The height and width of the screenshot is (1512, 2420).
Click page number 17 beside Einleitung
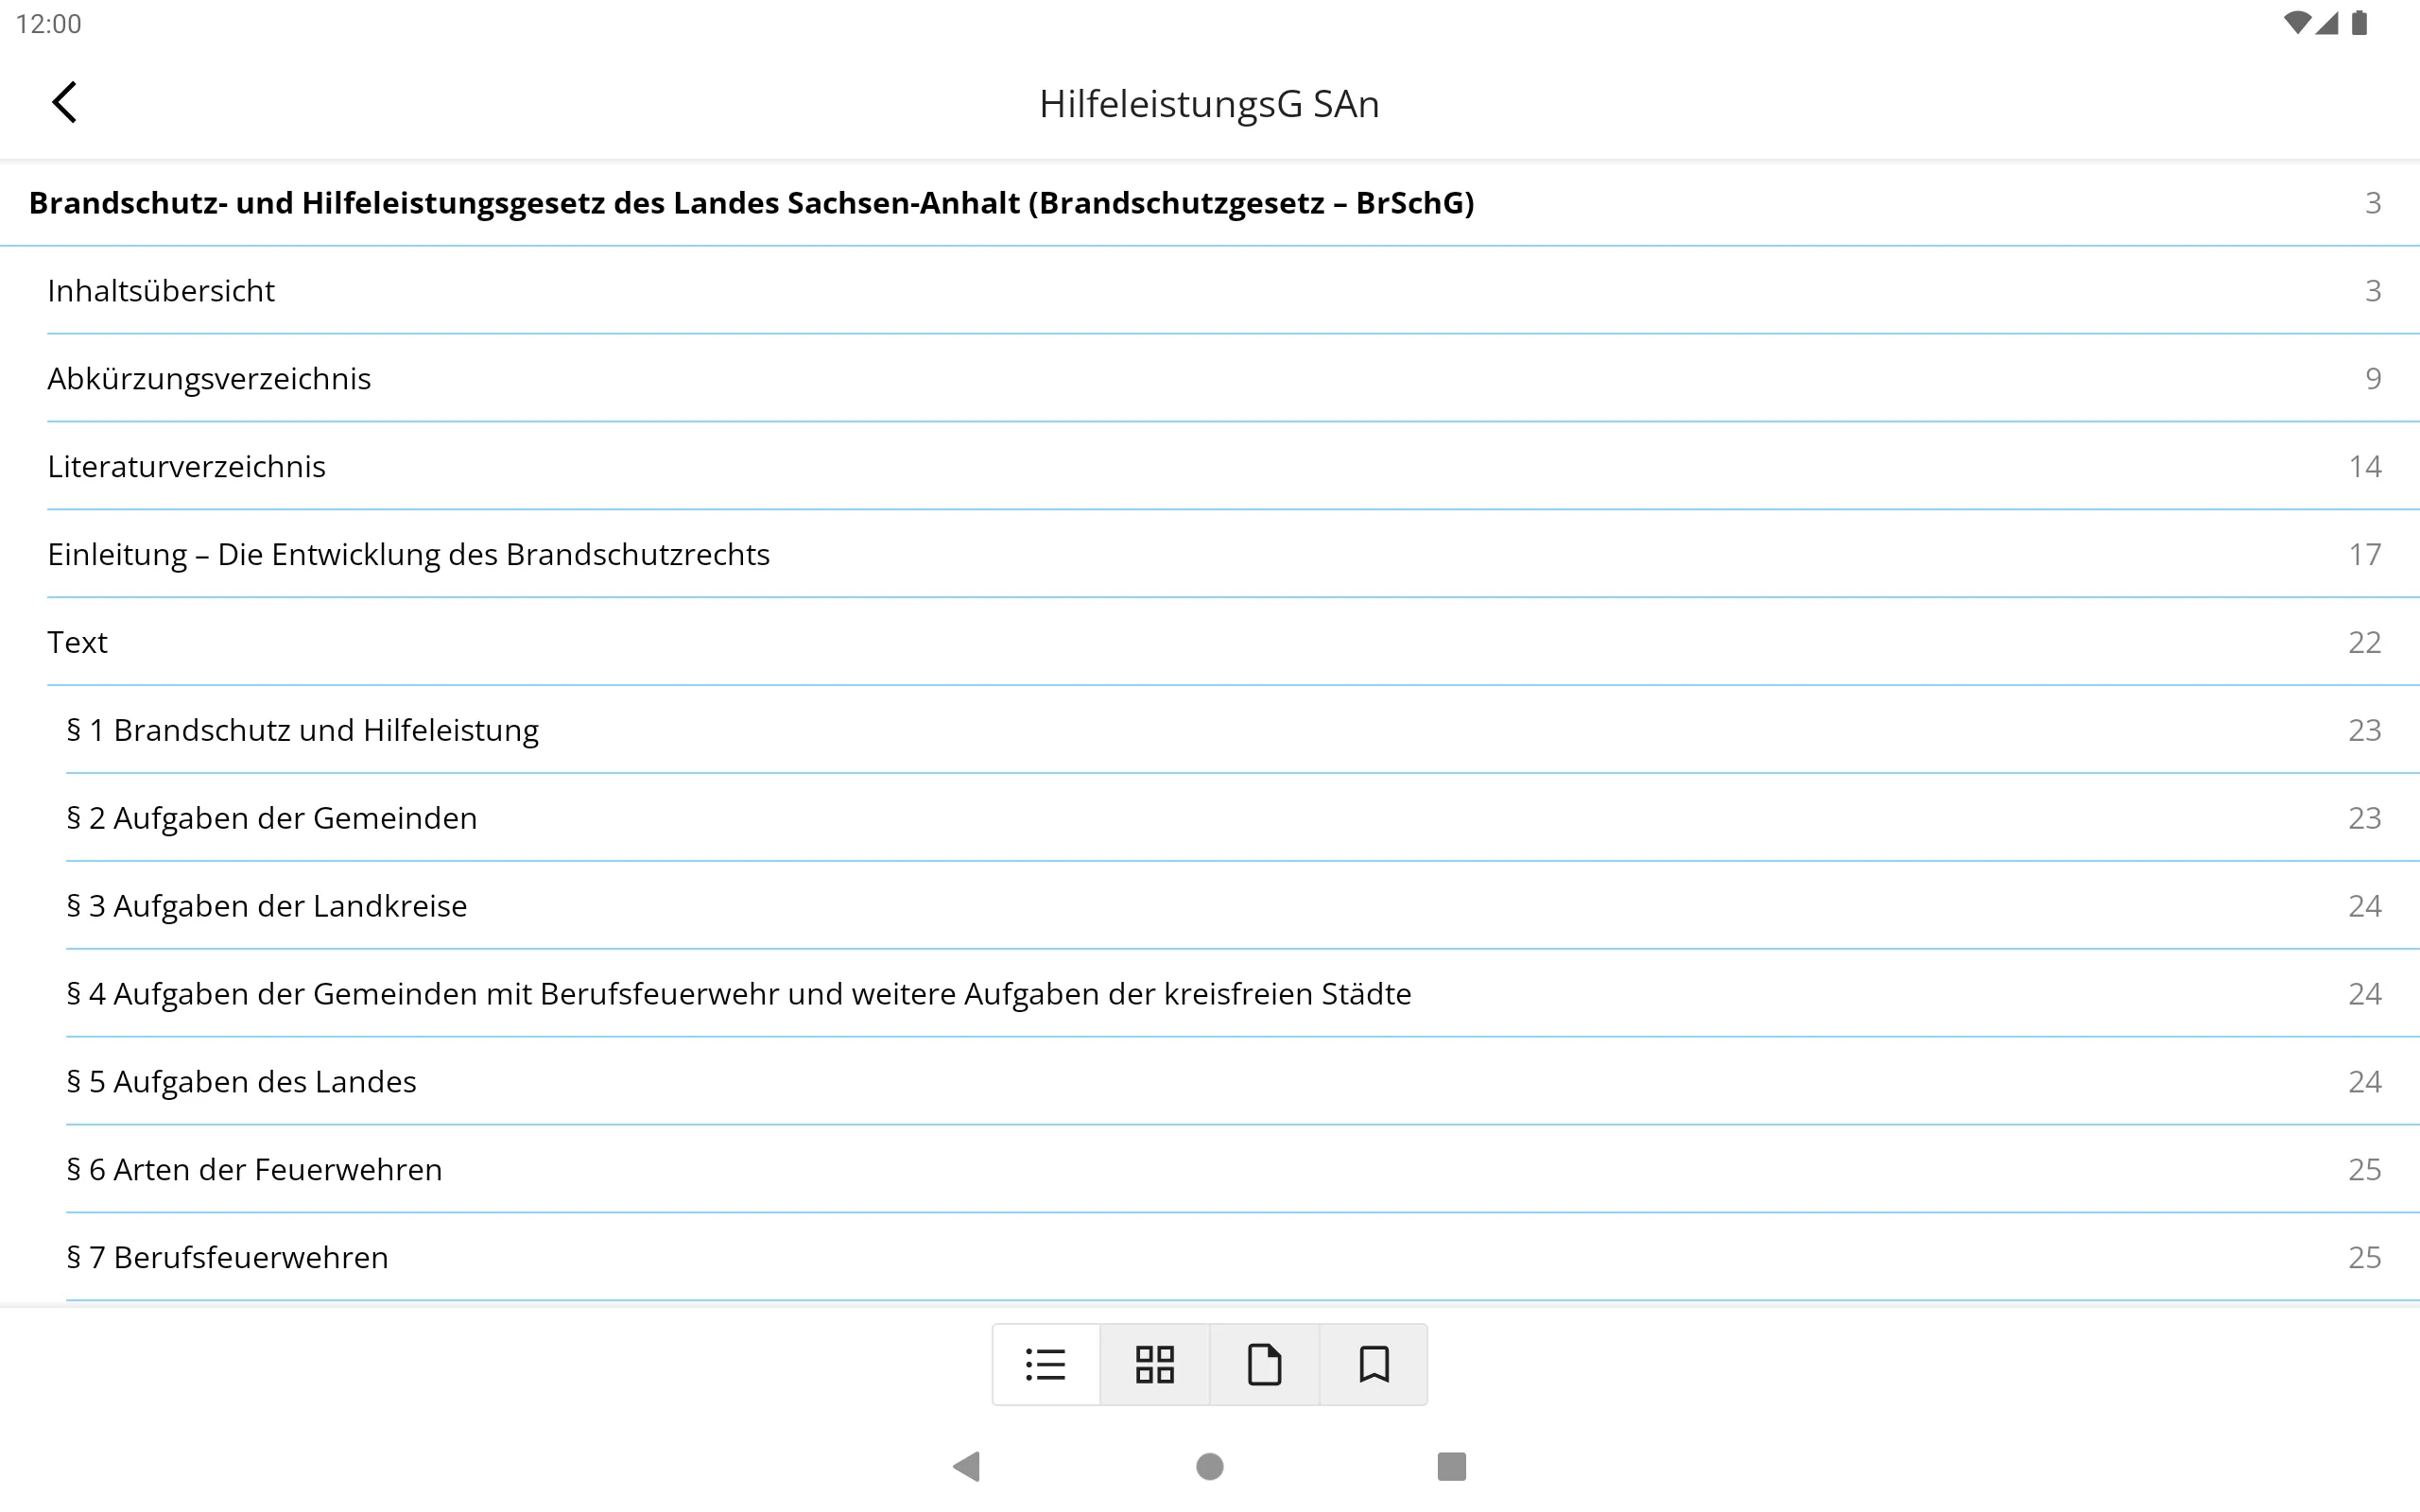pyautogui.click(x=2365, y=555)
